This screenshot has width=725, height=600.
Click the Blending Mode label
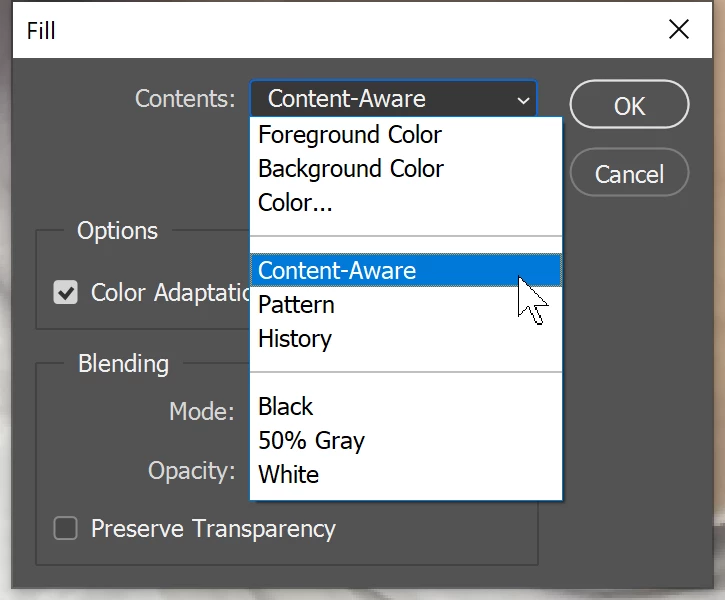click(201, 411)
